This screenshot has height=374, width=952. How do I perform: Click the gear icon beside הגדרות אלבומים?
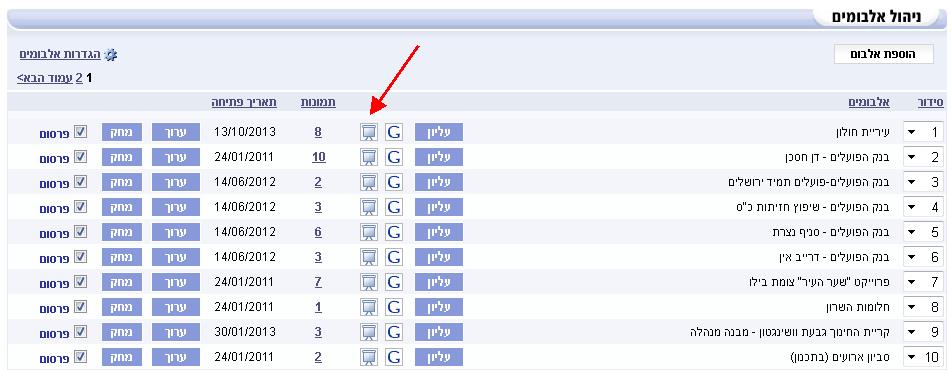tap(110, 55)
